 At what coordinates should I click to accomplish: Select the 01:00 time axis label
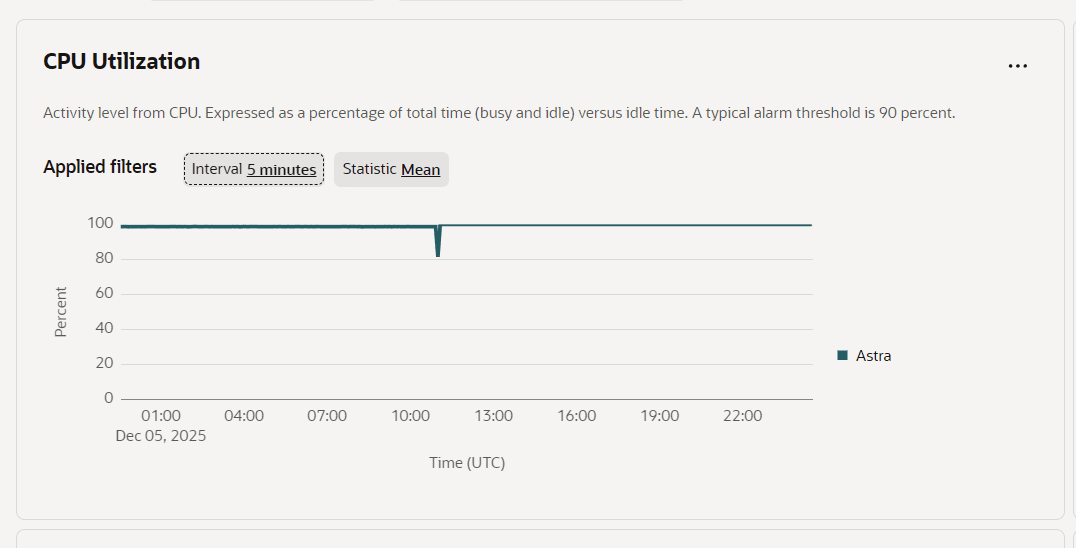160,416
